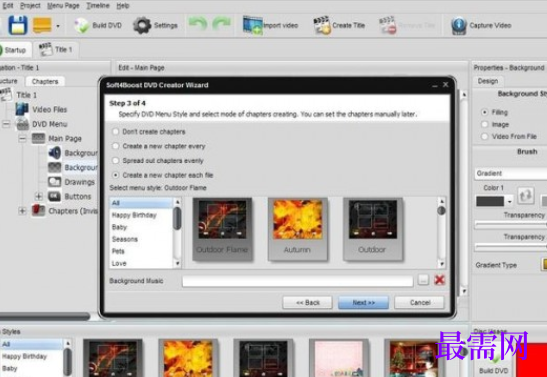Open the Menu Page menu
Image resolution: width=547 pixels, height=377 pixels.
pos(63,6)
